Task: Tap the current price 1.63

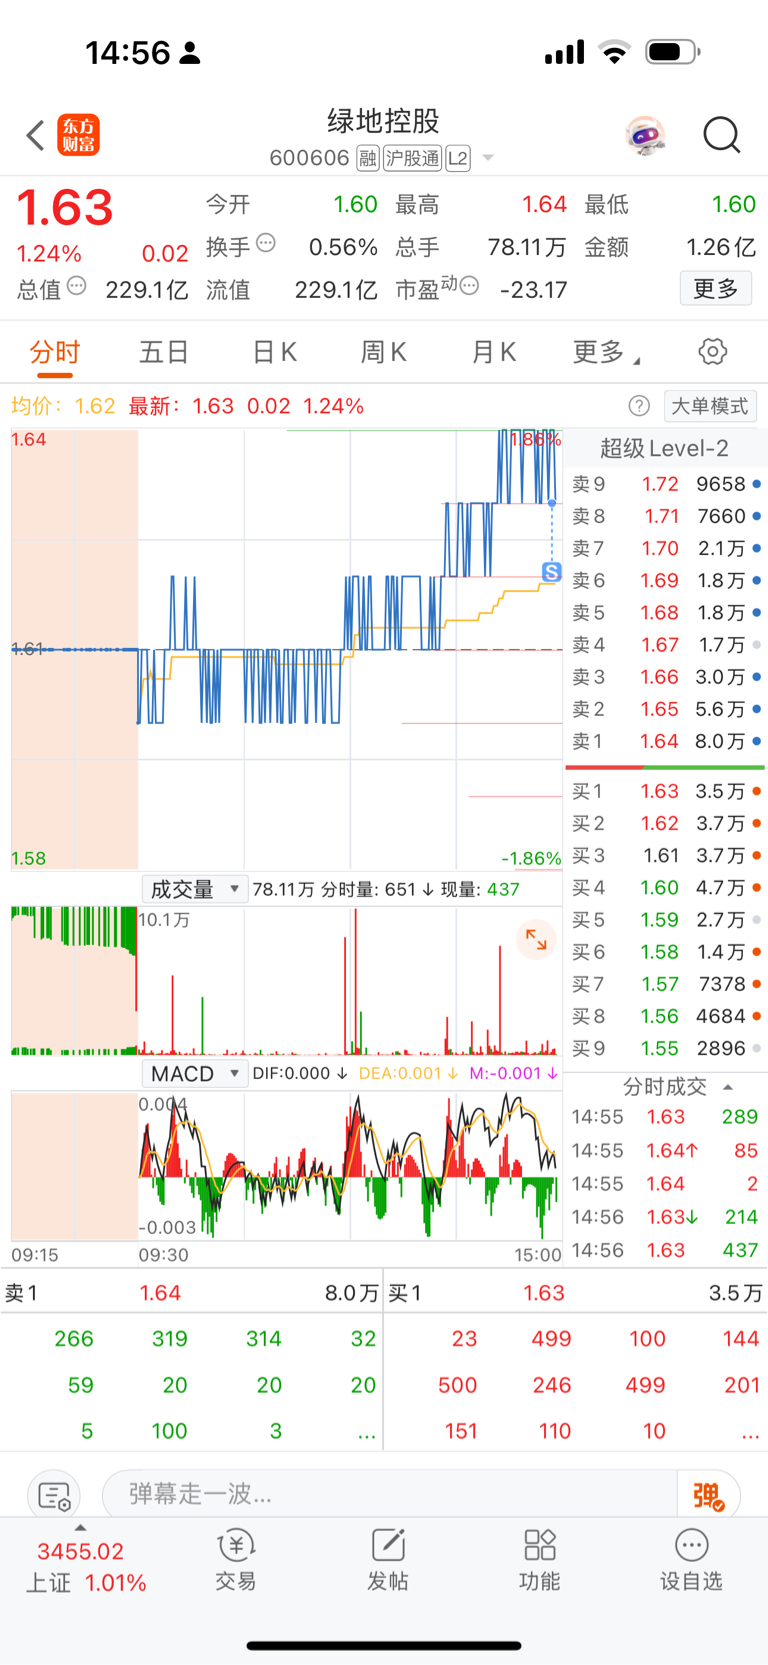Action: click(65, 208)
